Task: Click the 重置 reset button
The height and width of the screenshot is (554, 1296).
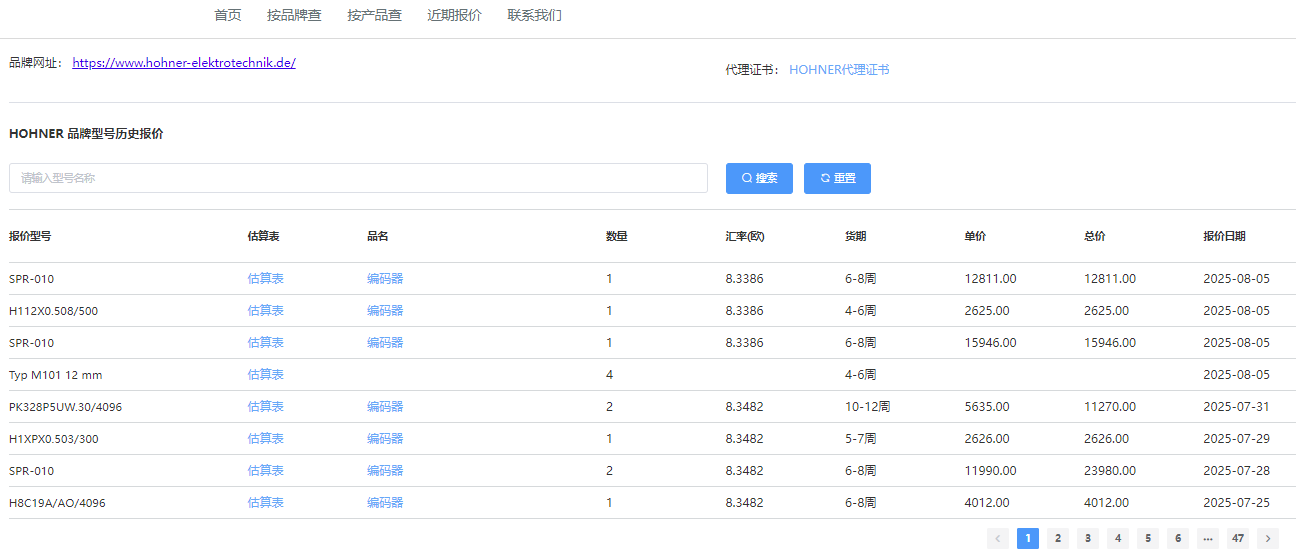Action: (x=837, y=178)
